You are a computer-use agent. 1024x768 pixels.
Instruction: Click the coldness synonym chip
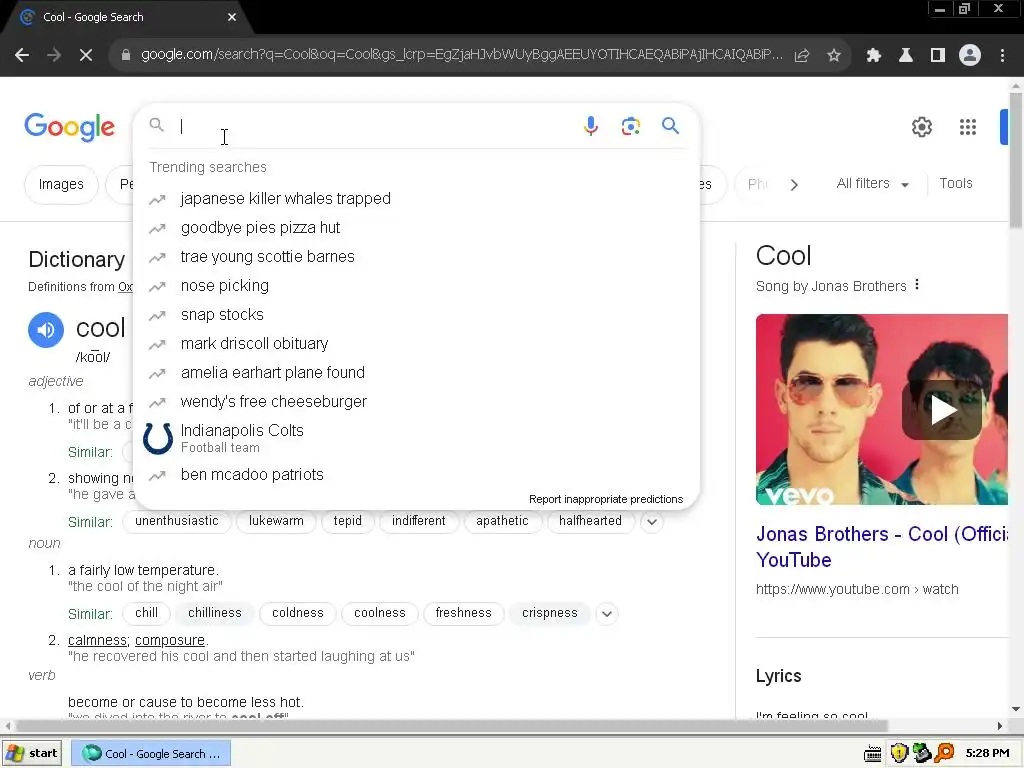(298, 613)
